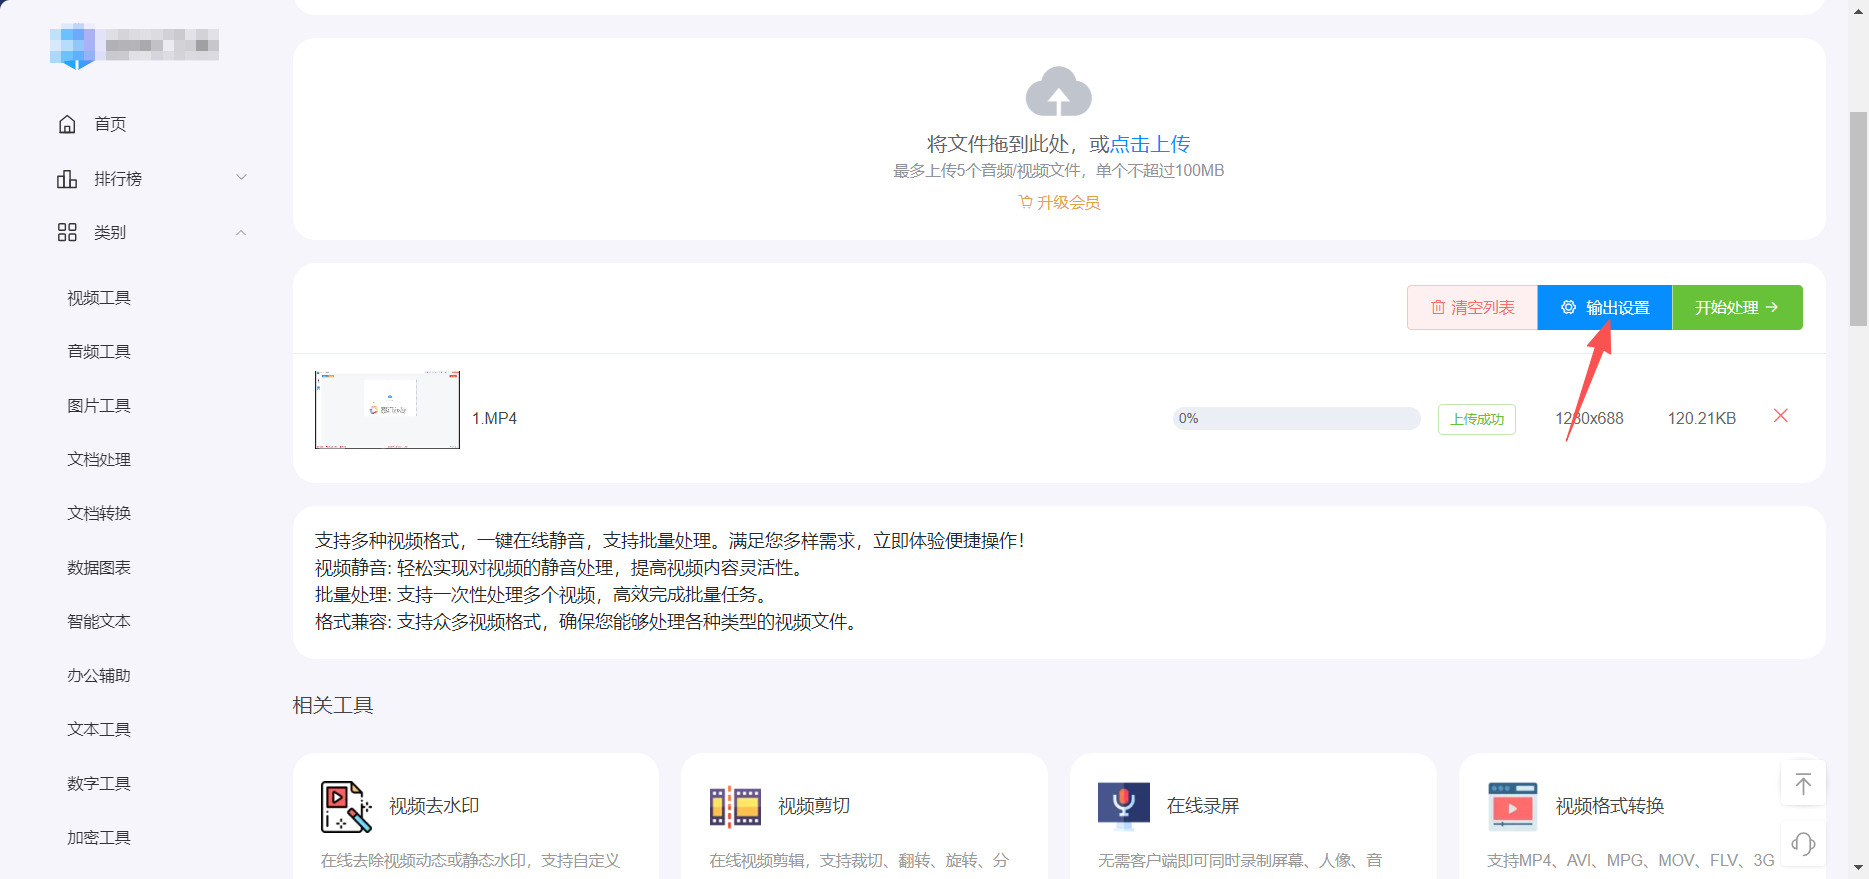The height and width of the screenshot is (879, 1869).
Task: Expand the 排行榜 dropdown chevron
Action: 241,178
